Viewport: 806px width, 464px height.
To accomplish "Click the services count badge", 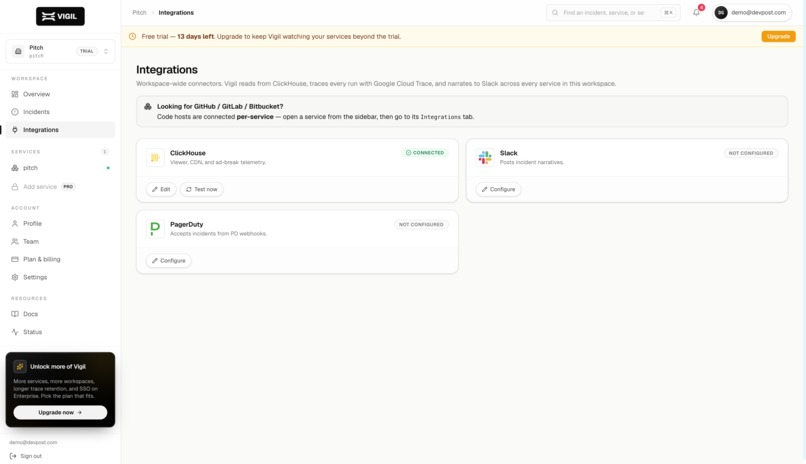I will (105, 152).
